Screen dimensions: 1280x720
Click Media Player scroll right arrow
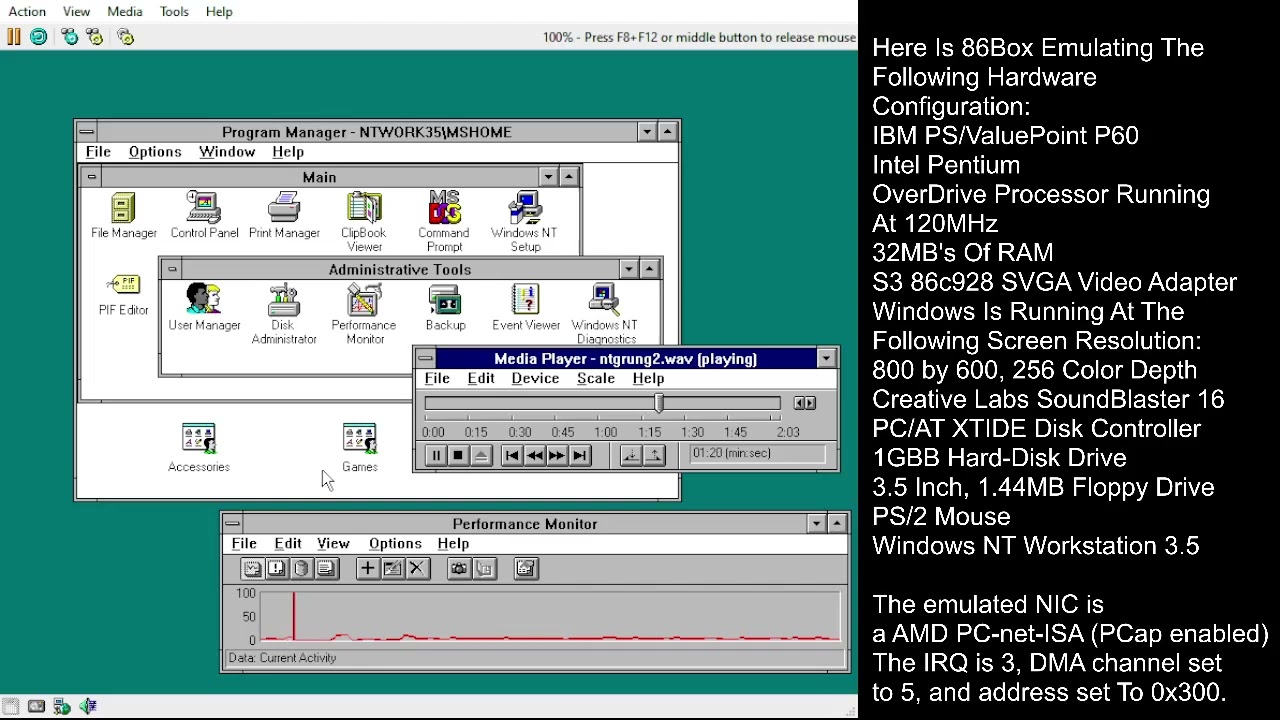click(810, 403)
